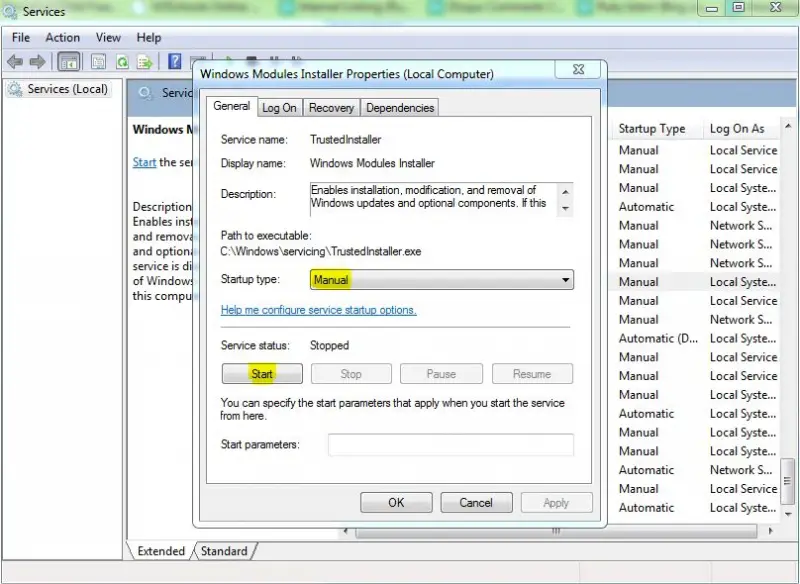Close the Windows Modules Installer Properties dialog

tap(578, 69)
